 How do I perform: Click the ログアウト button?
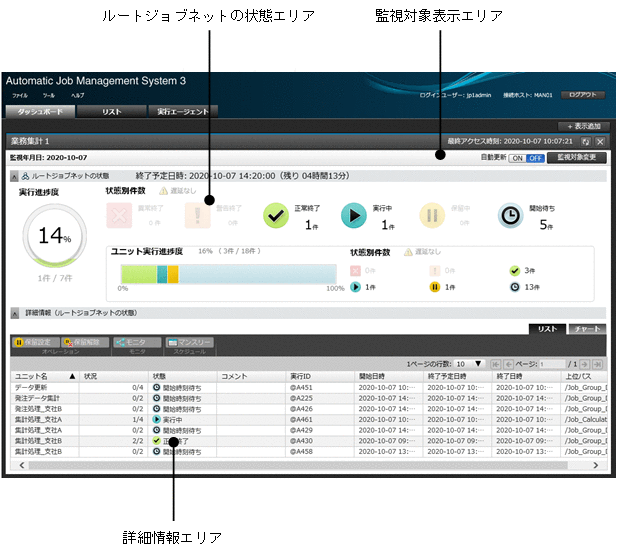click(x=583, y=94)
